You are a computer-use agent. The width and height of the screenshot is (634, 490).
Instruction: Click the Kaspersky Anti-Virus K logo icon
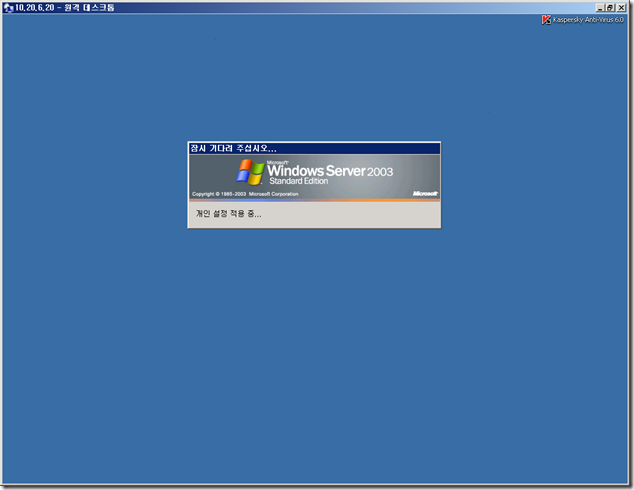click(x=546, y=20)
